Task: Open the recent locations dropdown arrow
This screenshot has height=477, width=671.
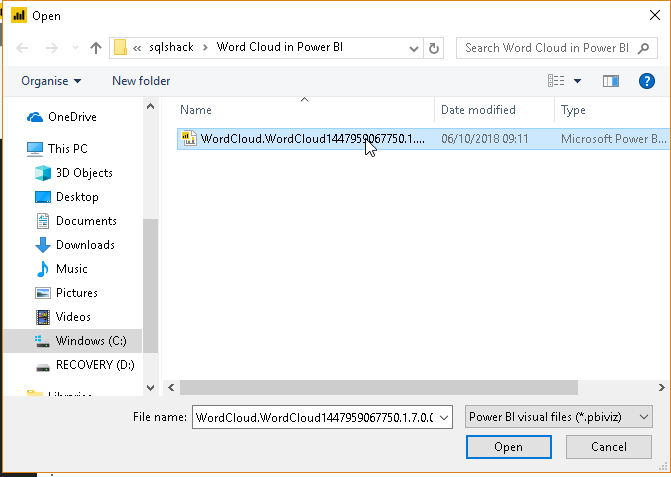Action: click(75, 47)
